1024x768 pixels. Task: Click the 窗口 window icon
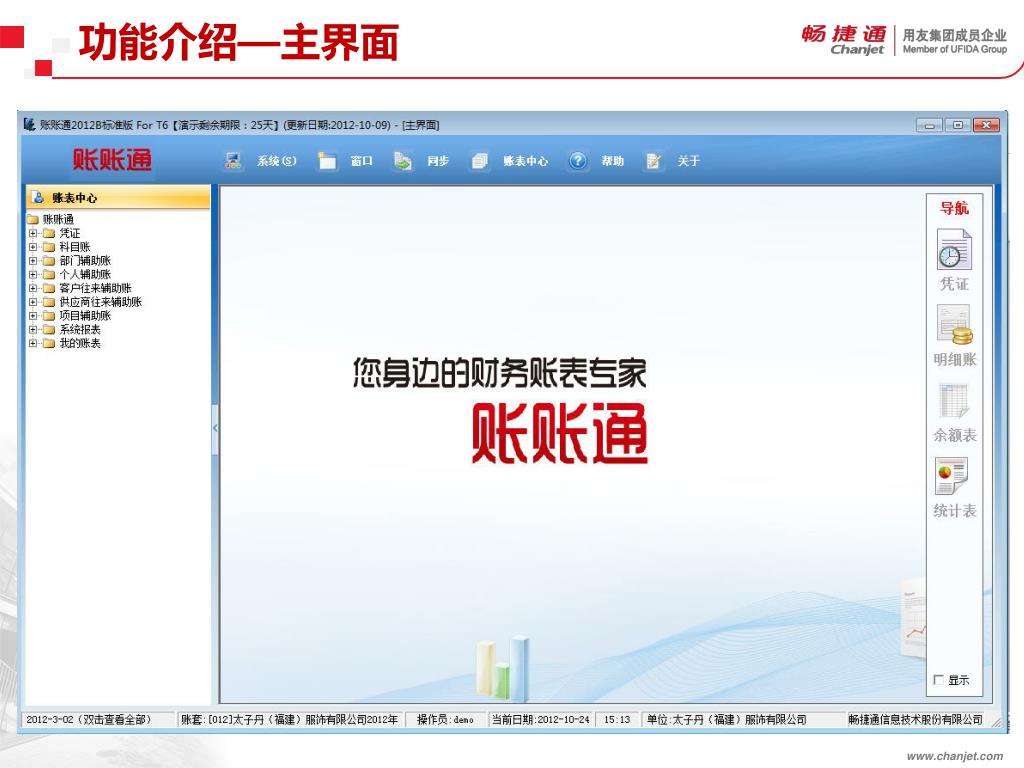327,161
